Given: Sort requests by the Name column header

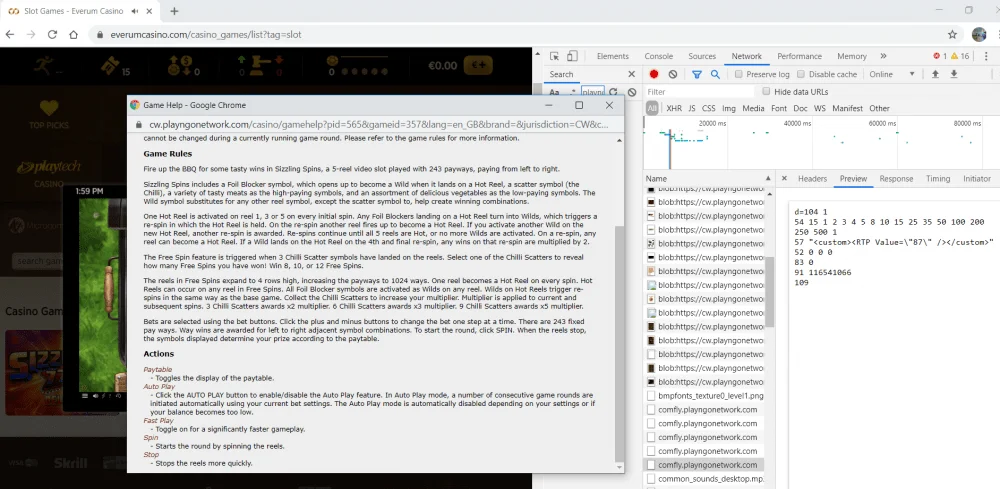Looking at the screenshot, I should [708, 179].
